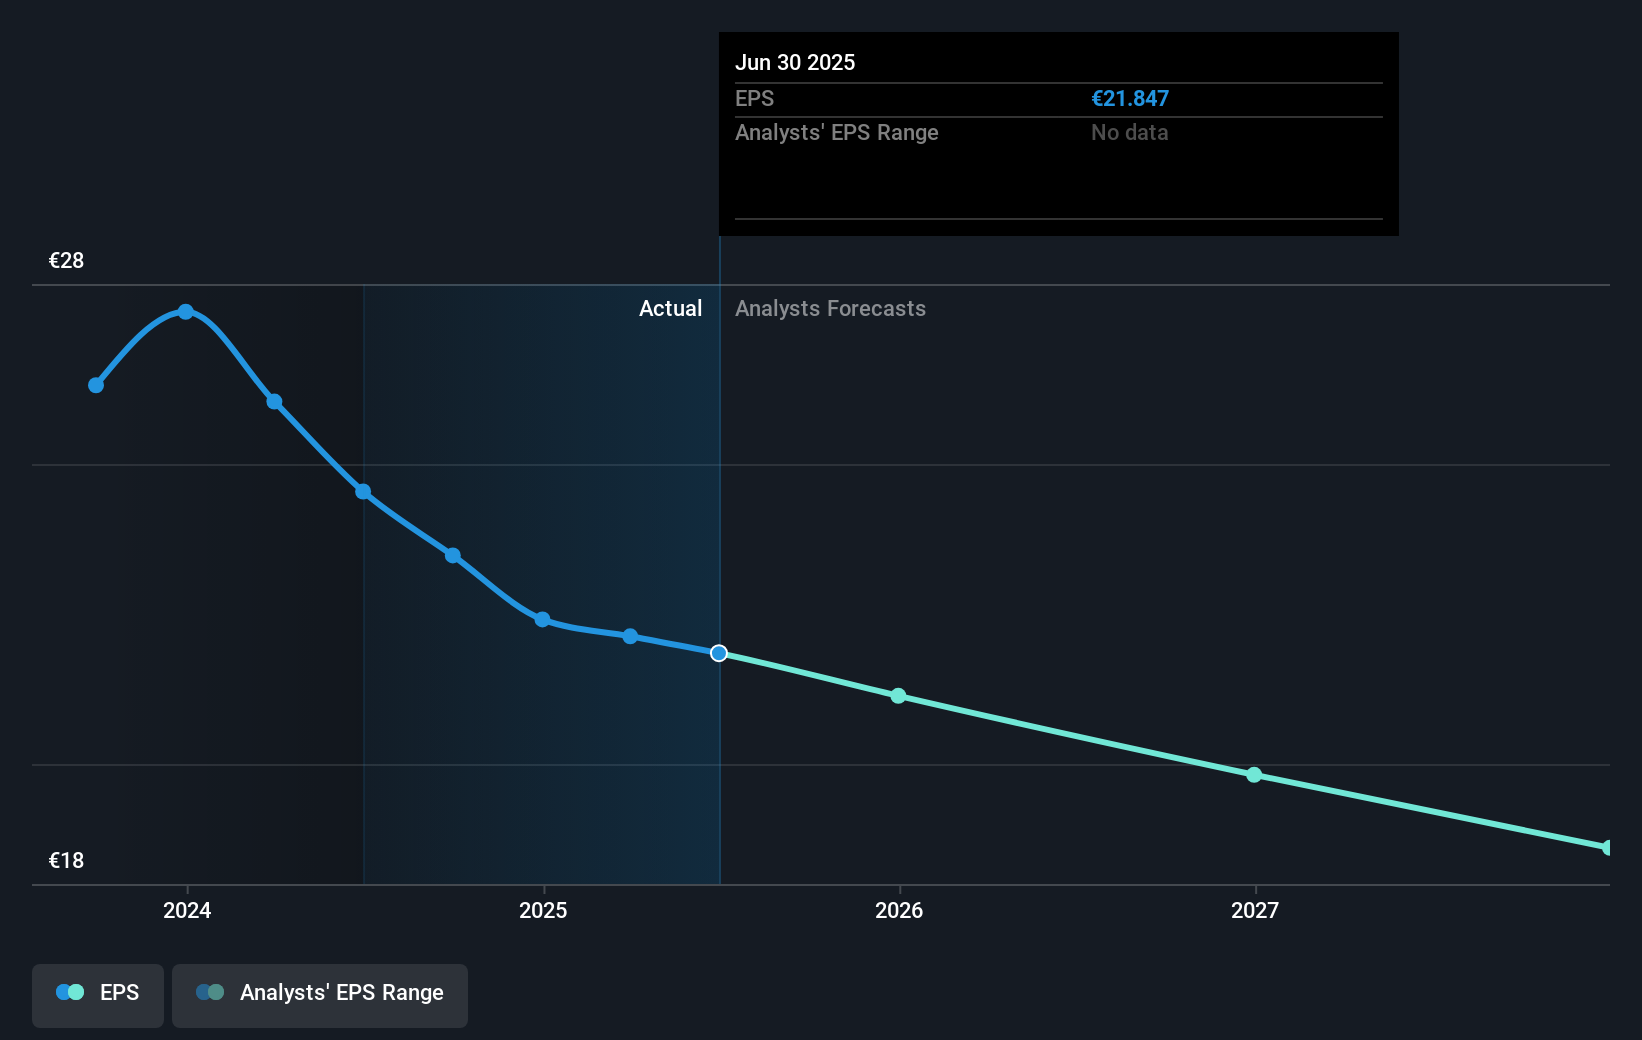Expand the Jun 30 2025 tooltip header
Viewport: 1642px width, 1040px height.
point(795,62)
